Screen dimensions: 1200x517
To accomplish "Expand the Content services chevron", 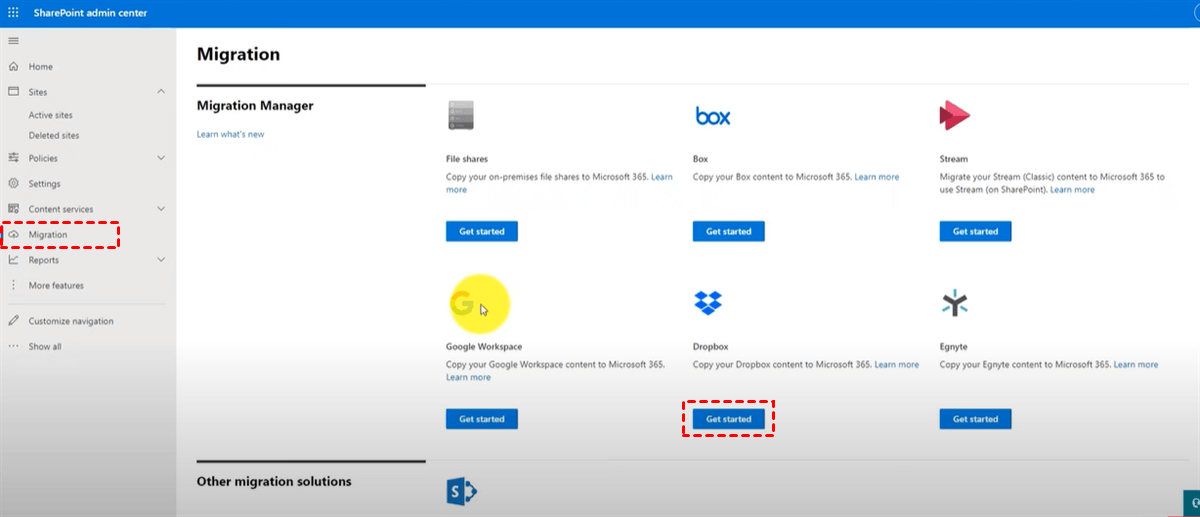I will coord(161,209).
